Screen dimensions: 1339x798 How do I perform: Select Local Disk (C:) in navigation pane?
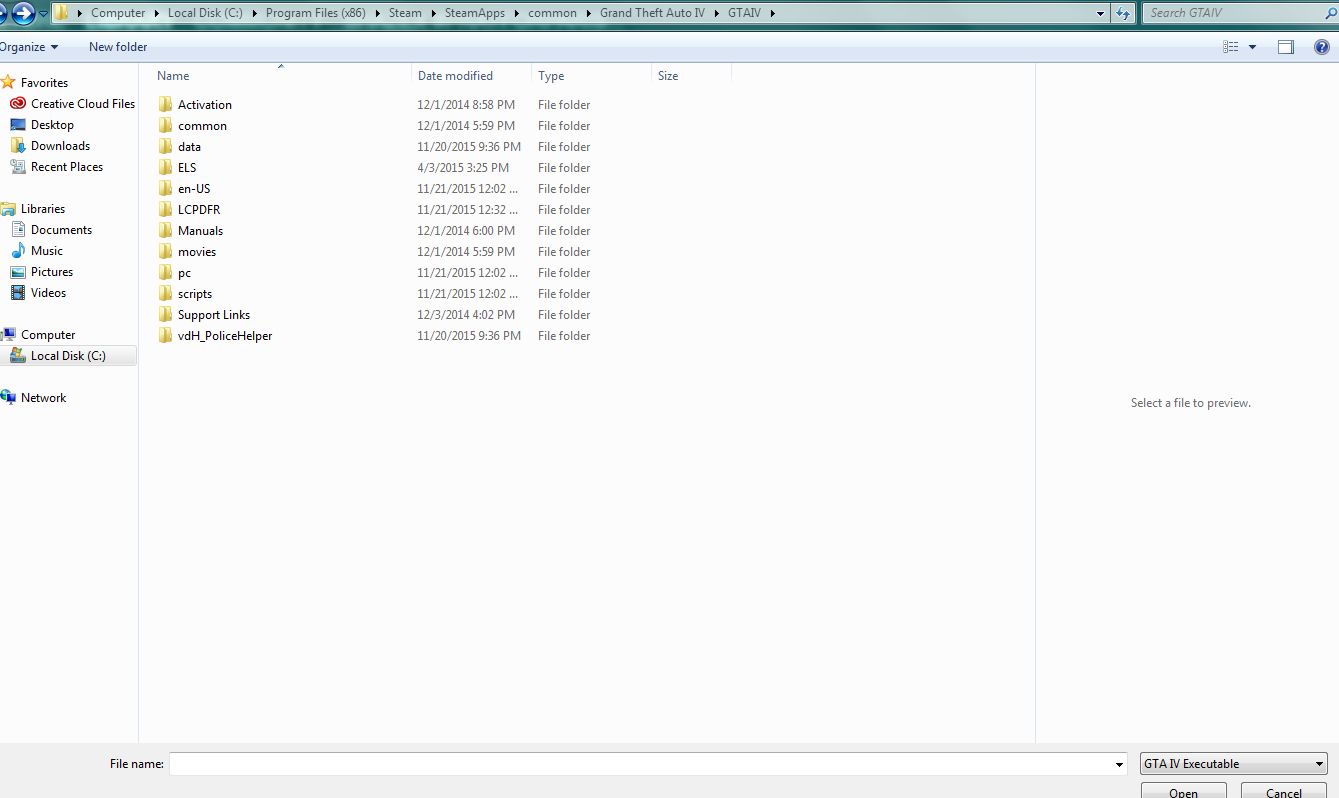click(68, 356)
